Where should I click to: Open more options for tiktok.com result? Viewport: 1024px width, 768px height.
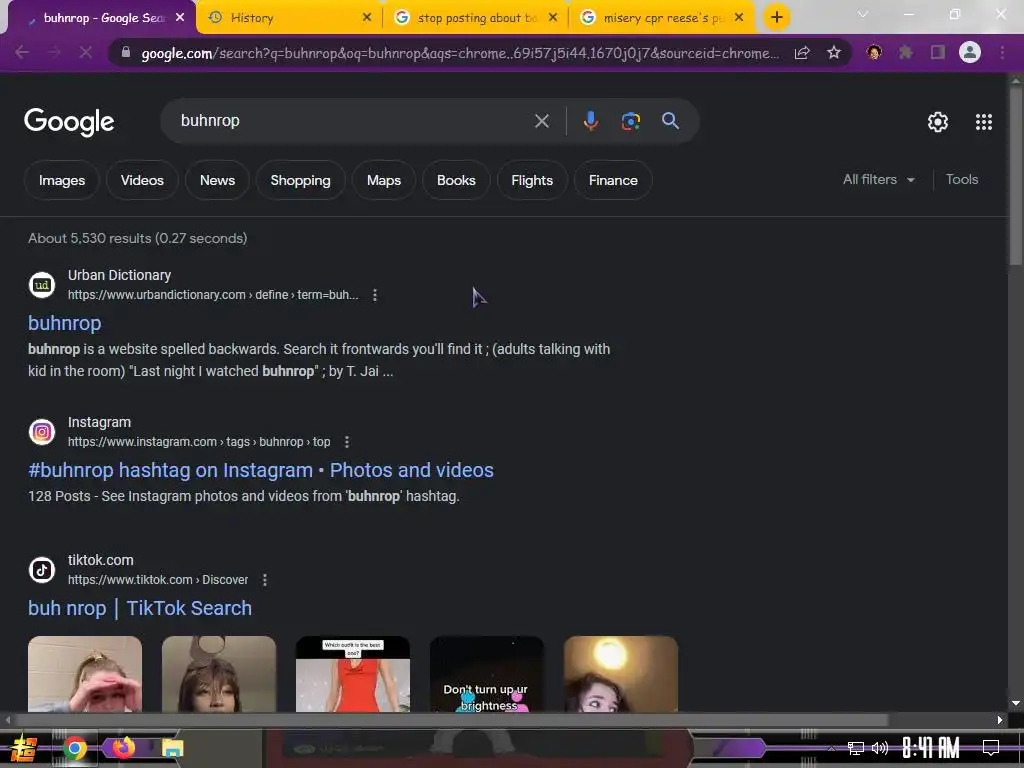coord(264,580)
